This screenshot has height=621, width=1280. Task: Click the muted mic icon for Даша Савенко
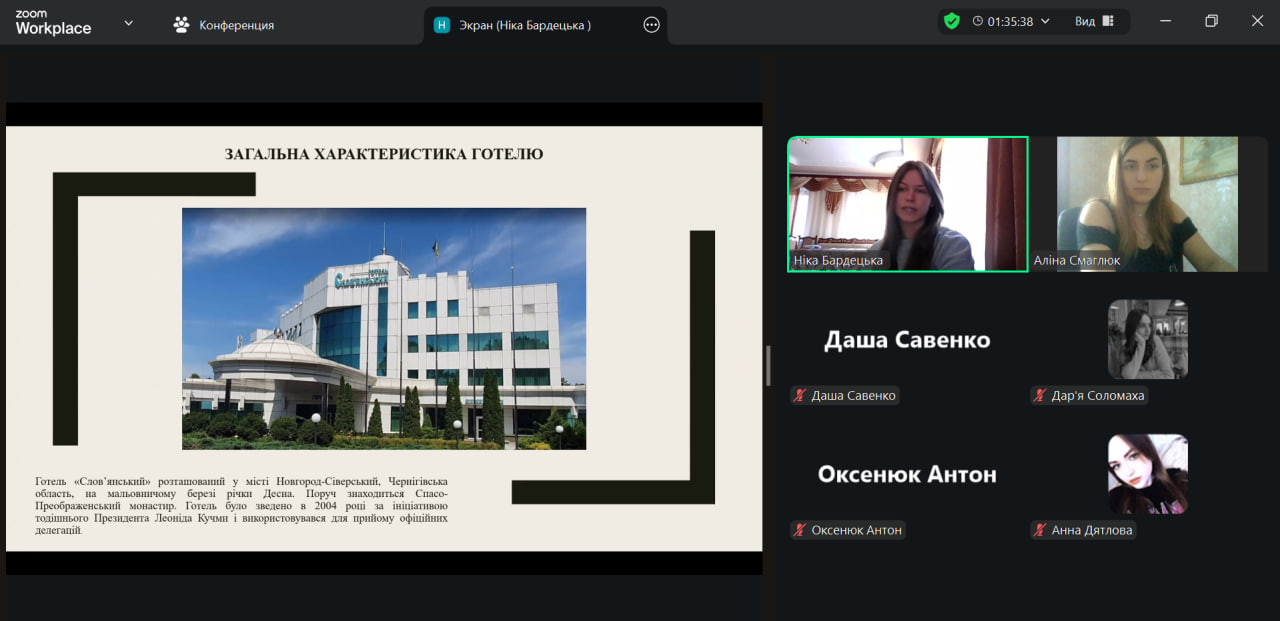800,396
